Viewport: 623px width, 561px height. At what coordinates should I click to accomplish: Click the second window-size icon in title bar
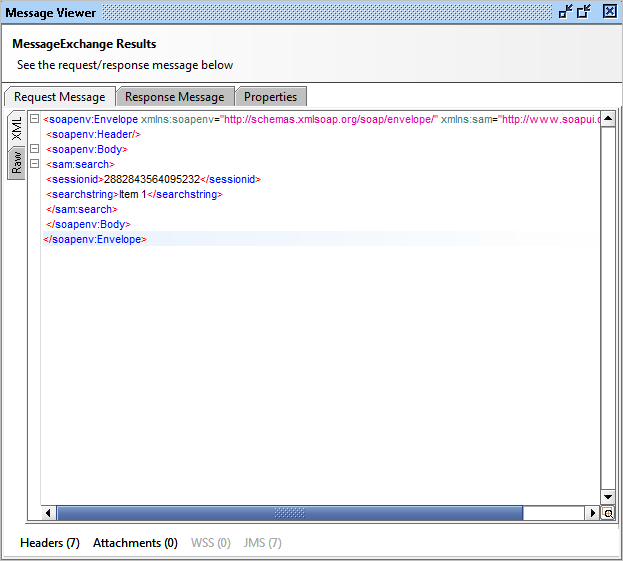(x=584, y=12)
